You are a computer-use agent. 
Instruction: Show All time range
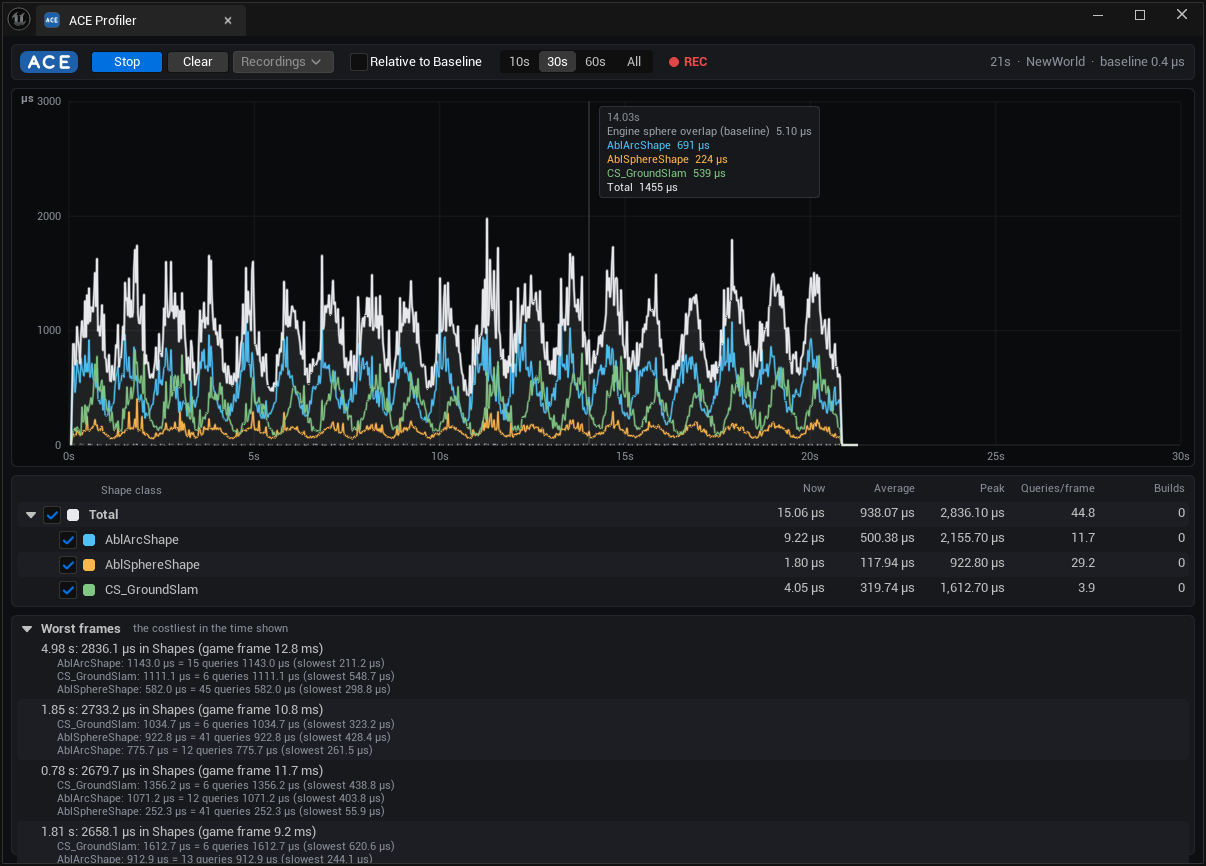634,62
